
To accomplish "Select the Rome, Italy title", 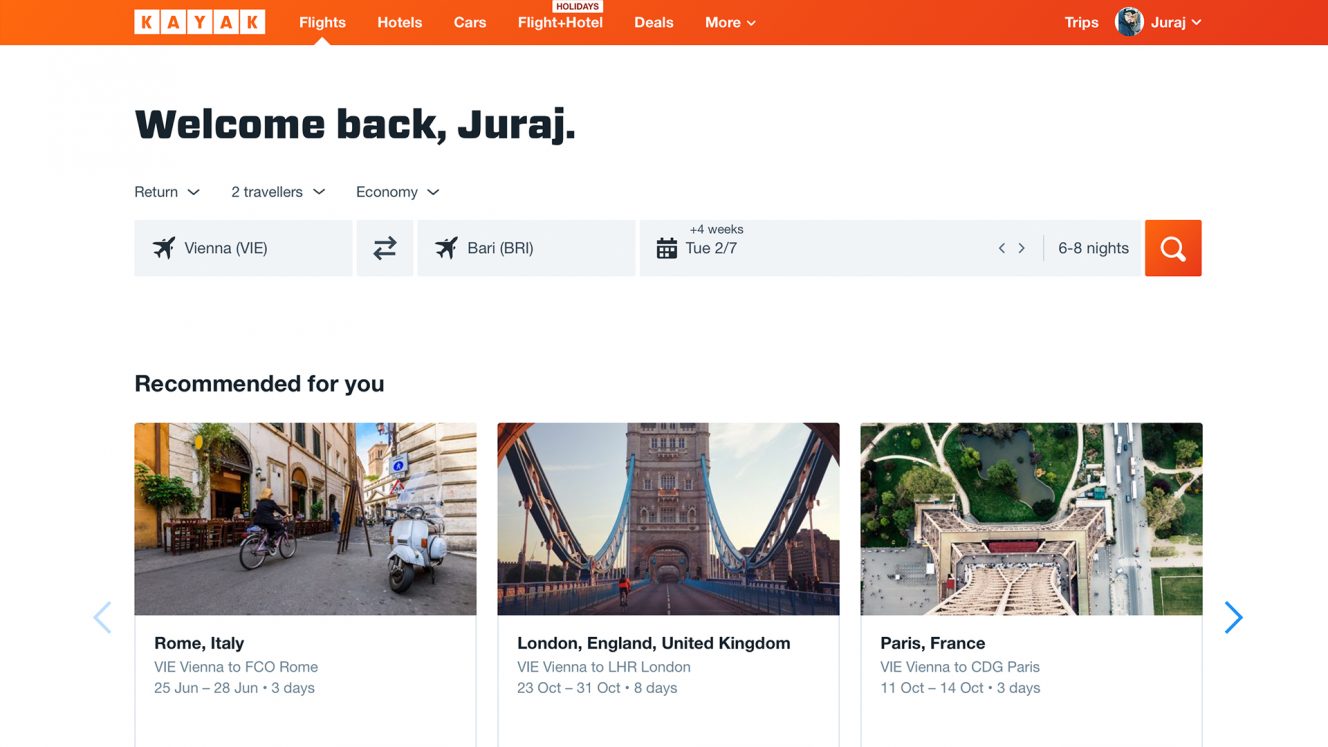I will pos(199,643).
